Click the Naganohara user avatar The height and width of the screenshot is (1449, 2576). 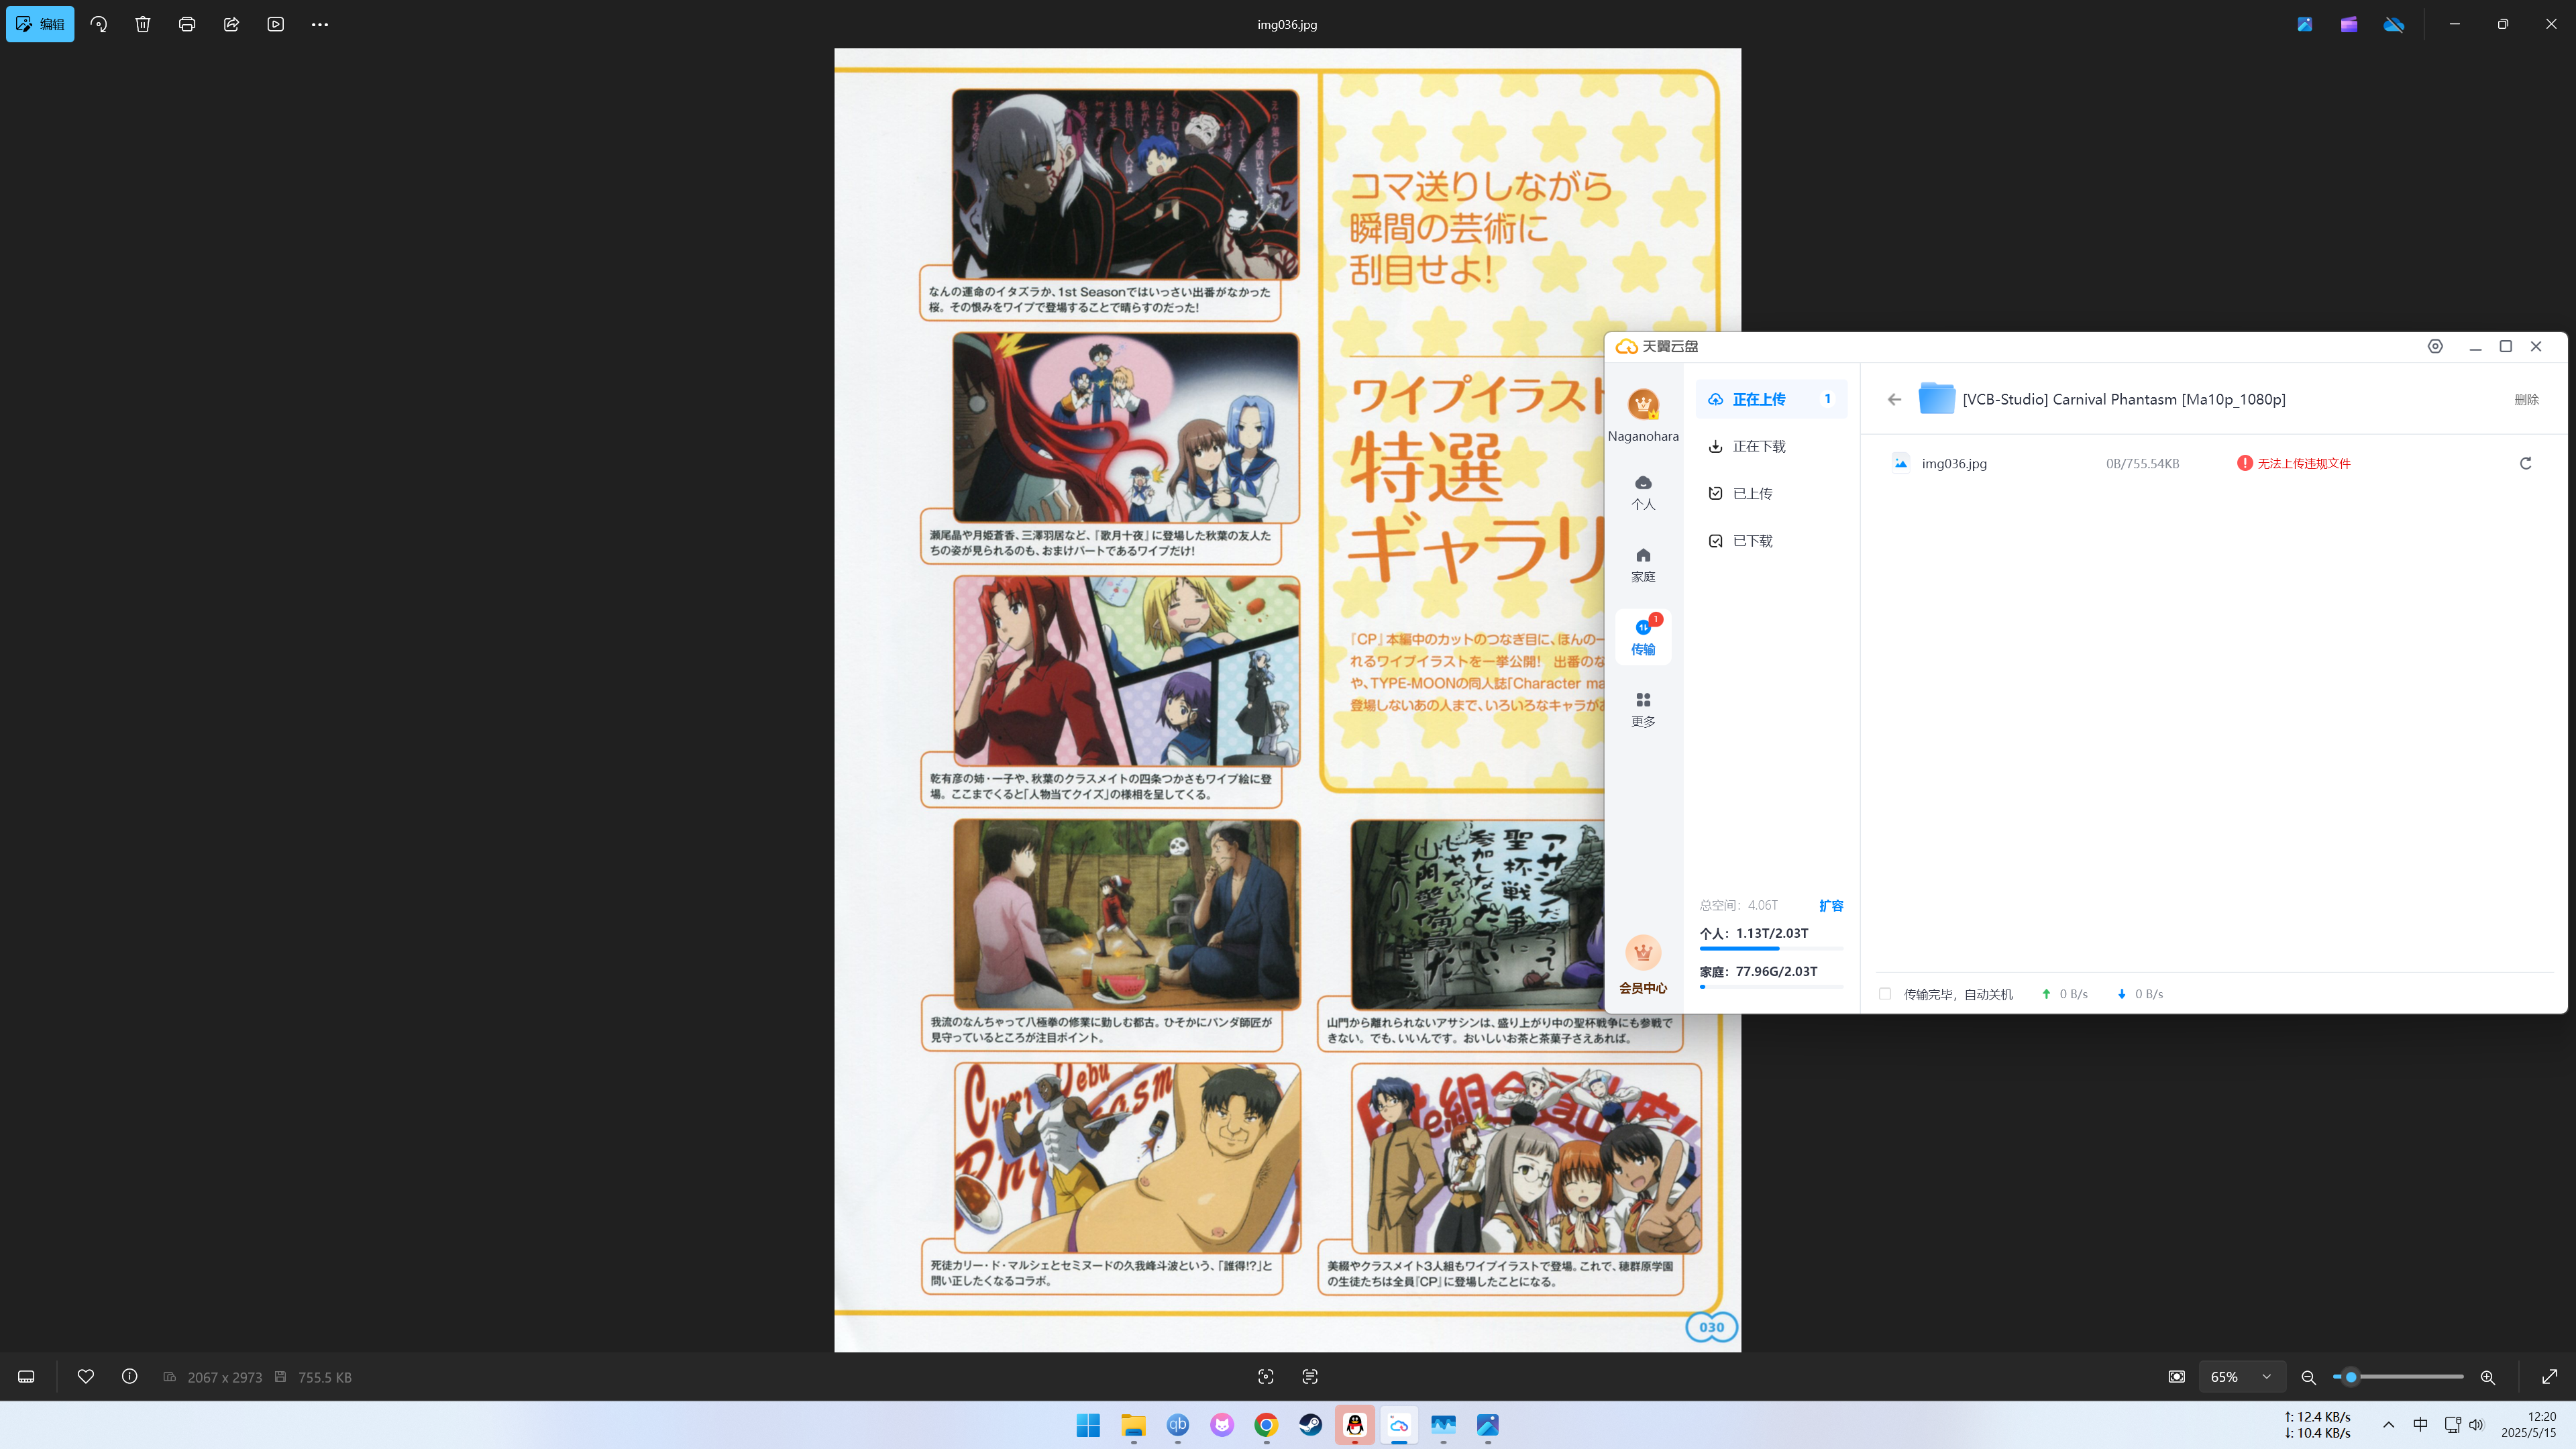click(1643, 405)
